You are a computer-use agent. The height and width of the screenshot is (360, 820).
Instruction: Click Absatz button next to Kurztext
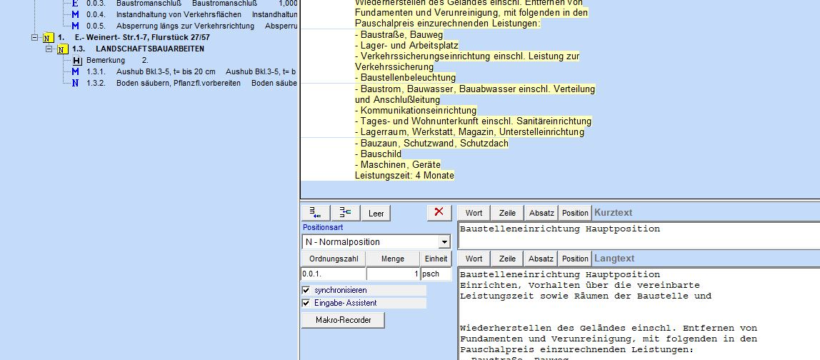(x=541, y=213)
